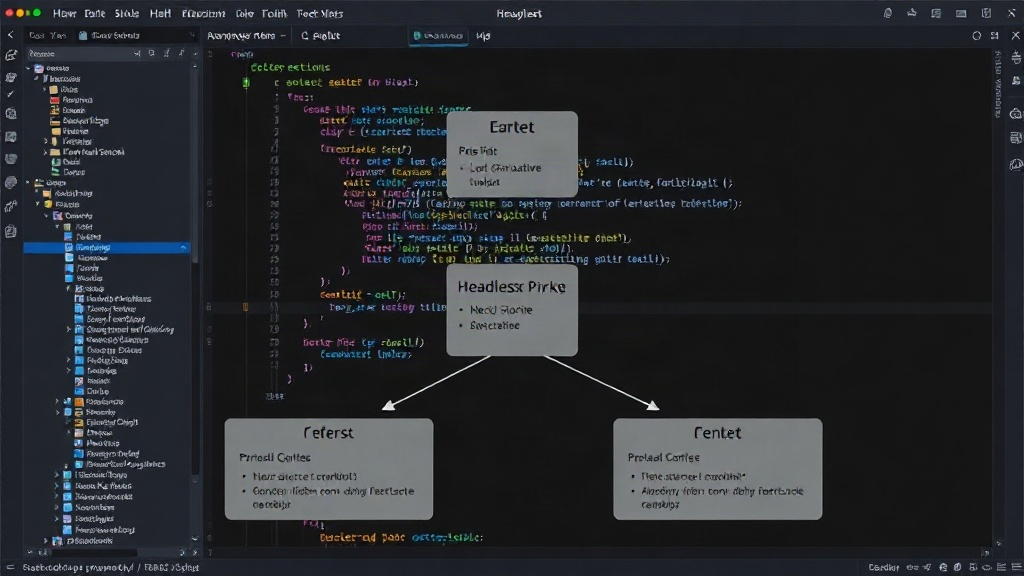The width and height of the screenshot is (1024, 576).
Task: Open the vertical text tab beside right tool strip
Action: [x=998, y=85]
